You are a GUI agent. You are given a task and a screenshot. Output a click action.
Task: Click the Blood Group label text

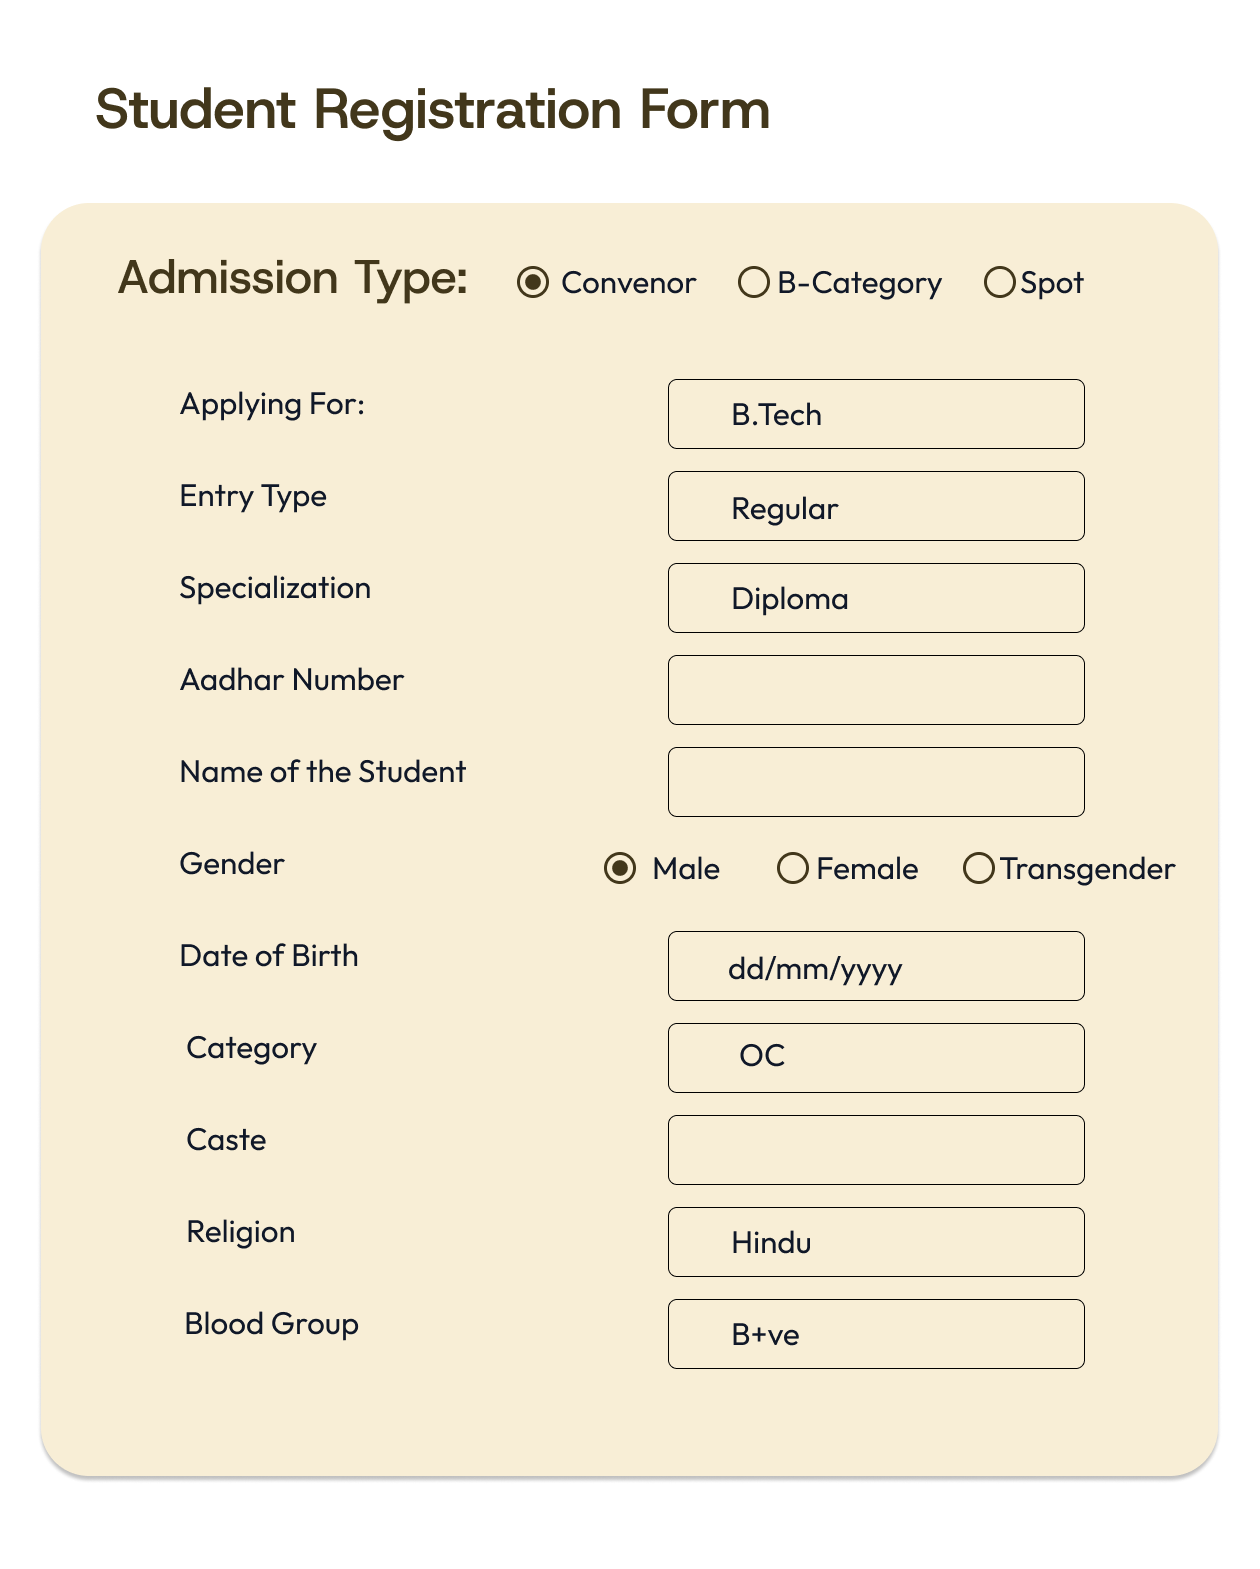click(x=271, y=1324)
